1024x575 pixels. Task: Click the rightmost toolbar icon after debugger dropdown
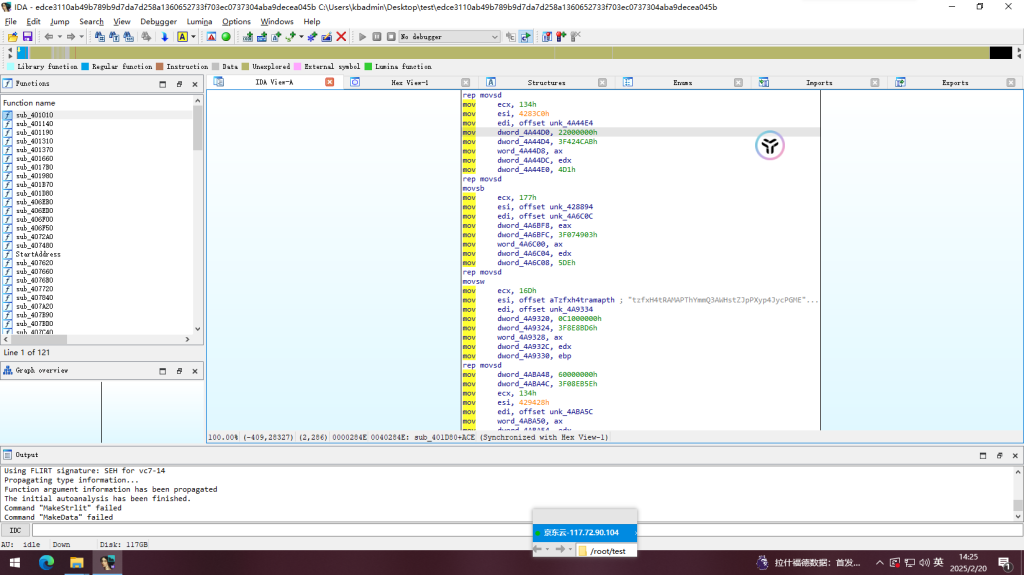[x=575, y=37]
